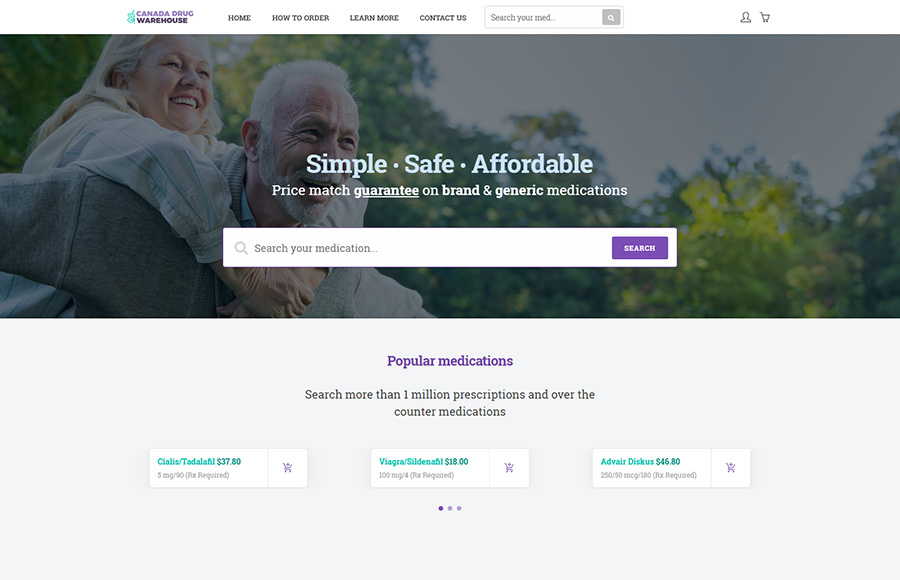Open the Learn More menu
The height and width of the screenshot is (580, 900).
point(374,18)
